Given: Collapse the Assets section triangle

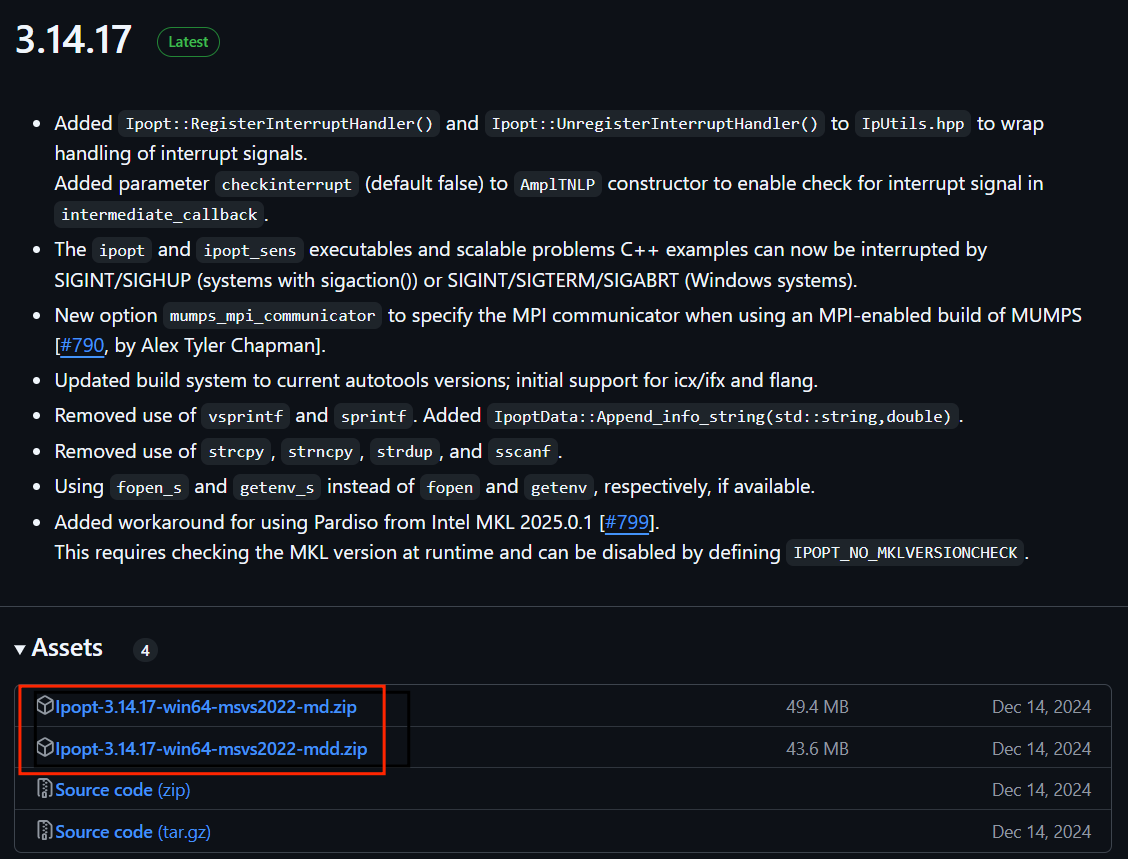Looking at the screenshot, I should [20, 649].
